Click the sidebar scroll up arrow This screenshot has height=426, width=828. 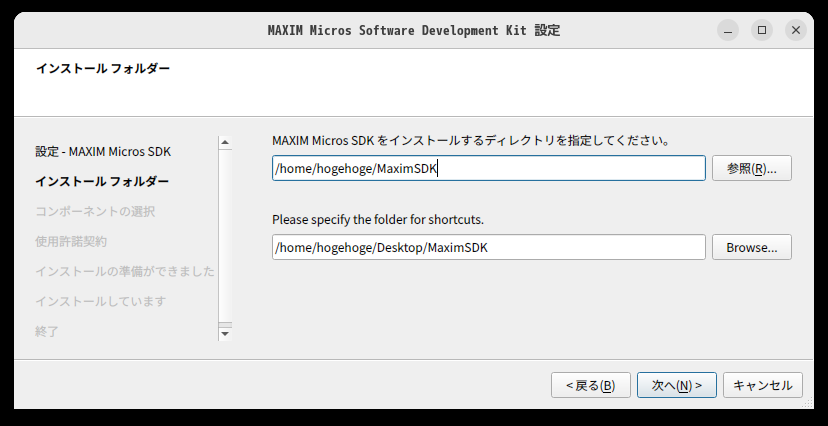[x=225, y=143]
